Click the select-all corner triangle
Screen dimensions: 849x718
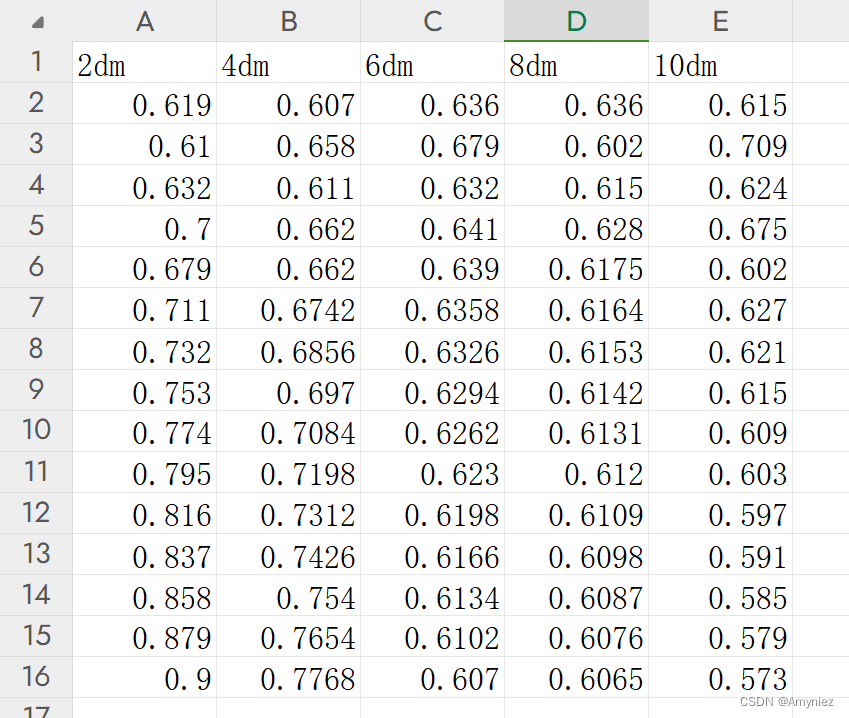37,22
